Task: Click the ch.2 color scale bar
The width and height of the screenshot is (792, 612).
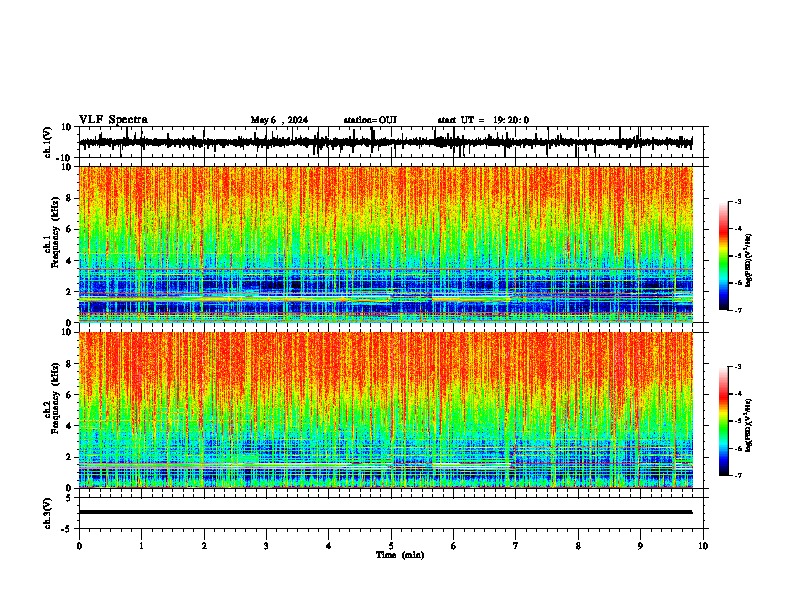Action: tap(723, 421)
